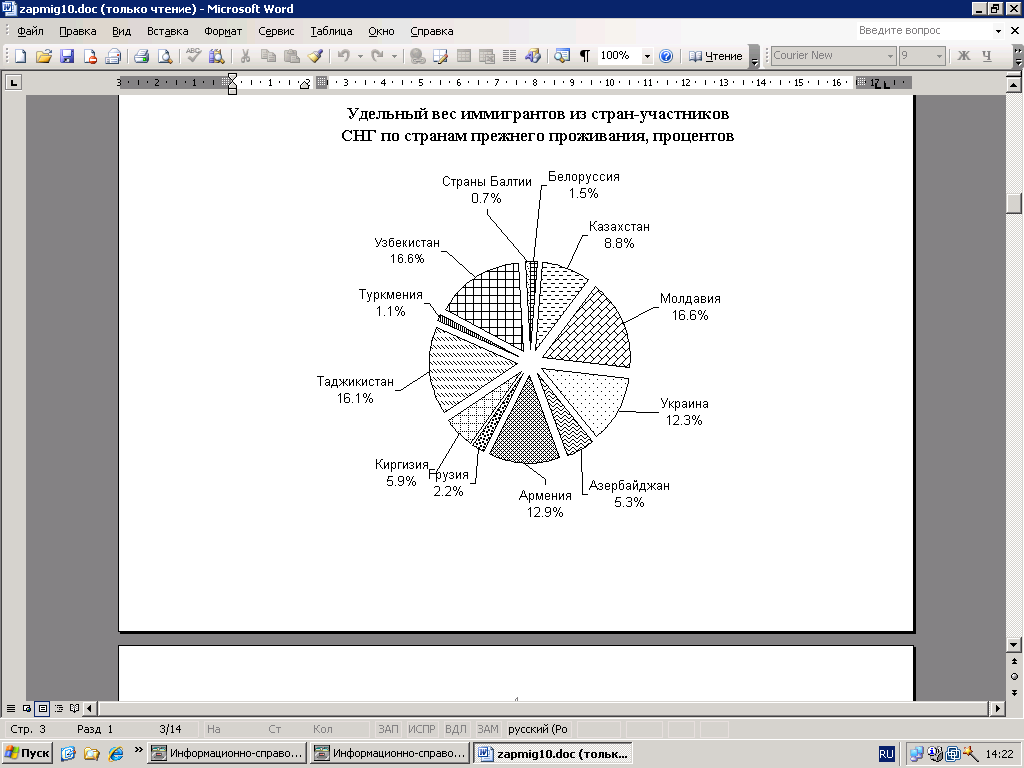Open the Research pane icon
Screen dimensions: 1024x768
[216, 56]
